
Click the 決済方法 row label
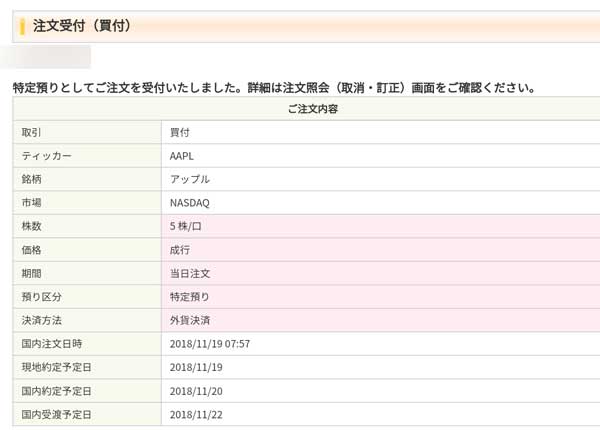point(42,320)
